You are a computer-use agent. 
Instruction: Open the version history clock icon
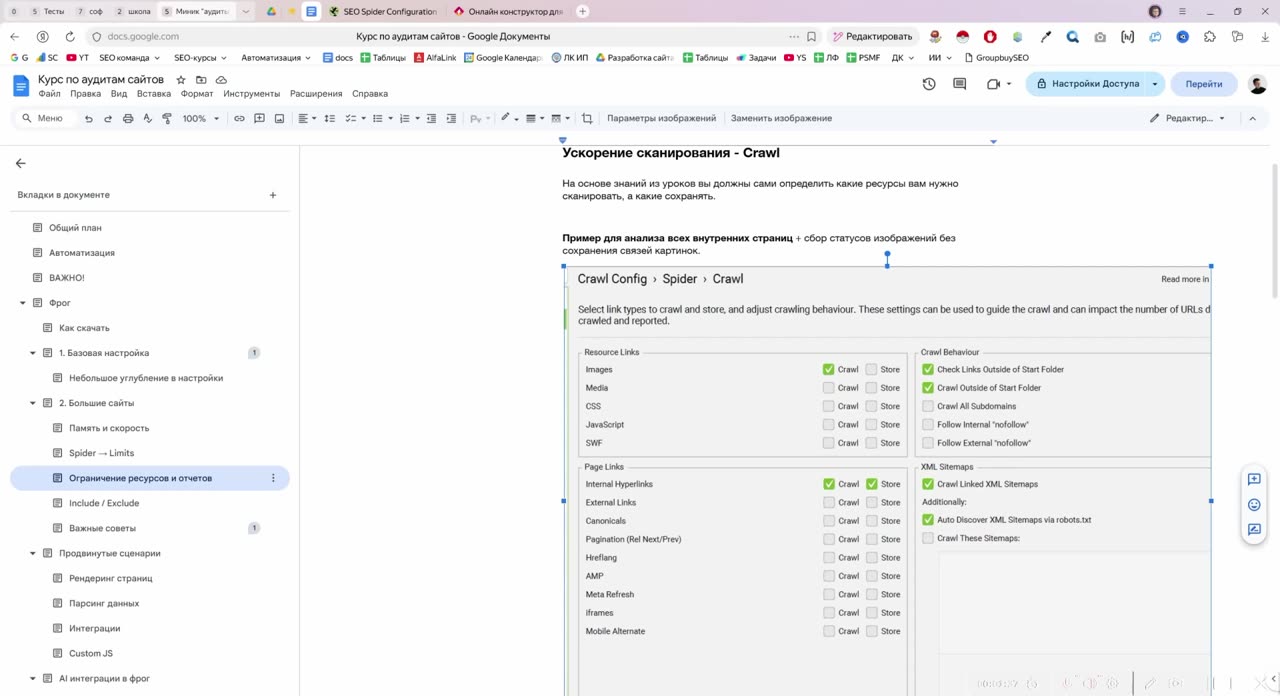coord(929,84)
